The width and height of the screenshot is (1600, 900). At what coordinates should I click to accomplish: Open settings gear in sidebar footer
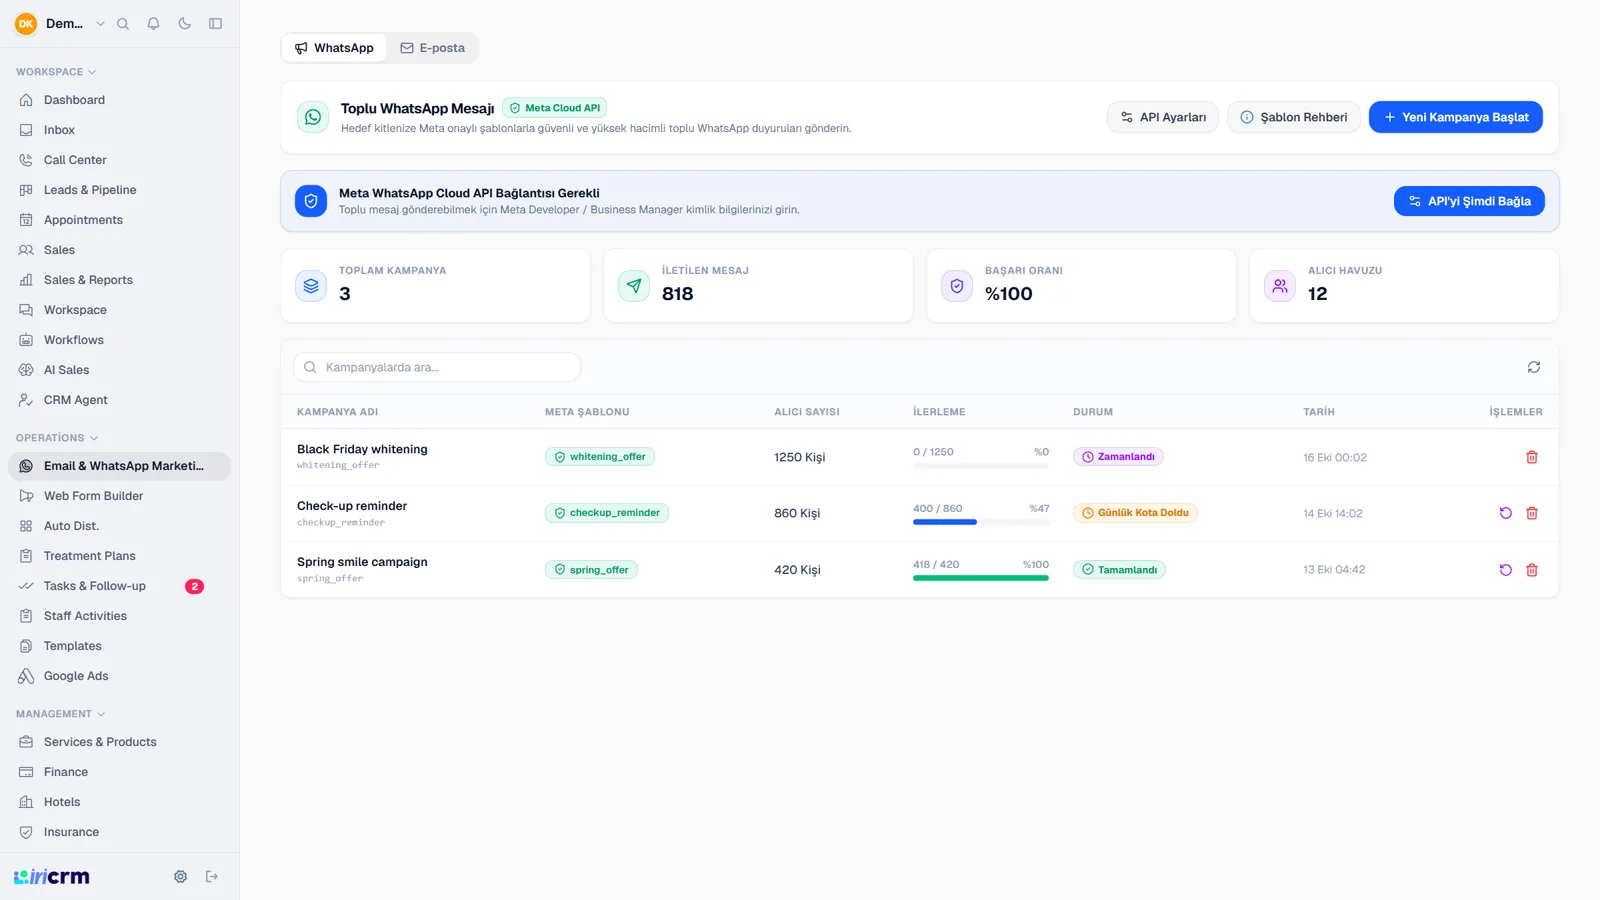[x=180, y=877]
